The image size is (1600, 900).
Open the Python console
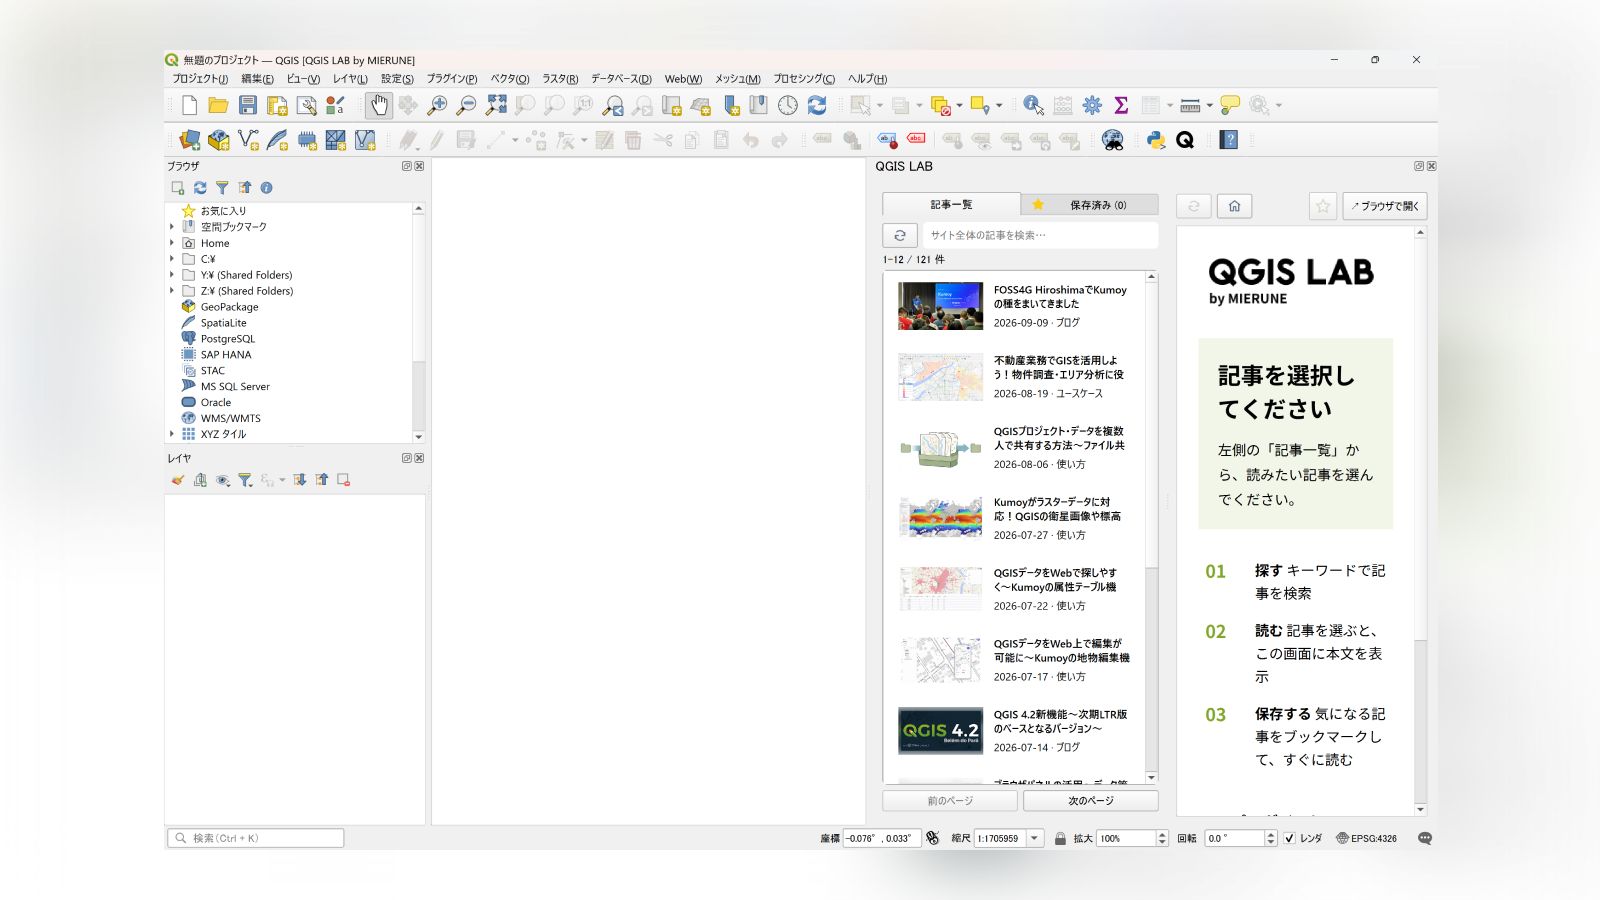[1156, 140]
